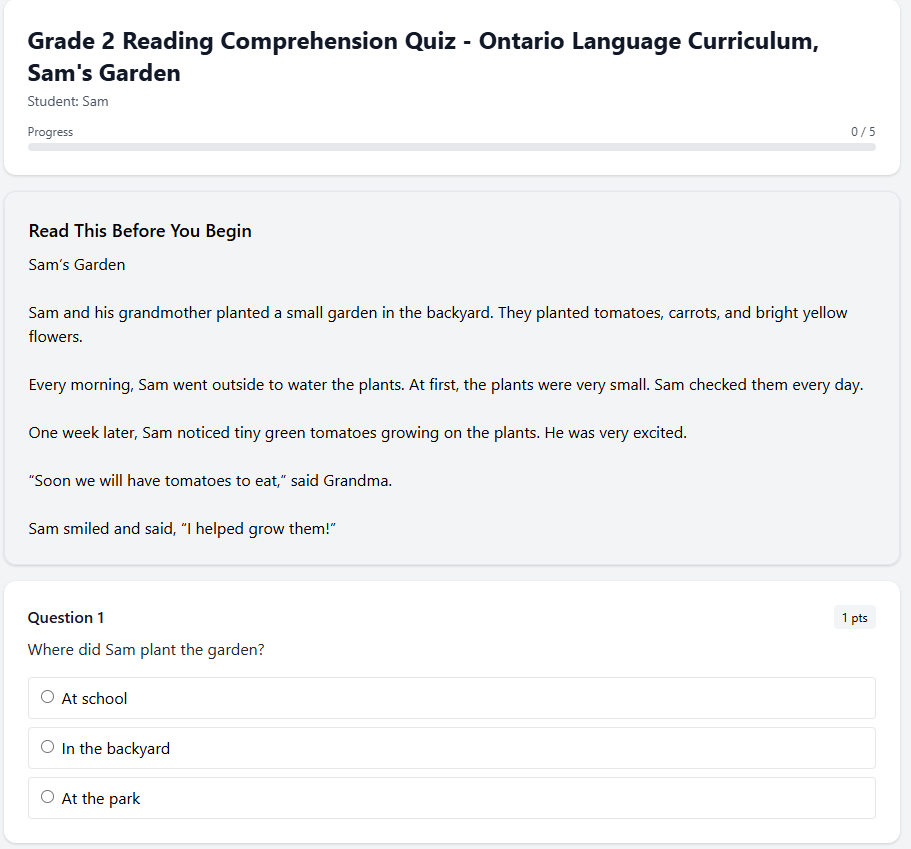
Task: Choose "In the backyard" as the answer
Action: click(x=47, y=746)
